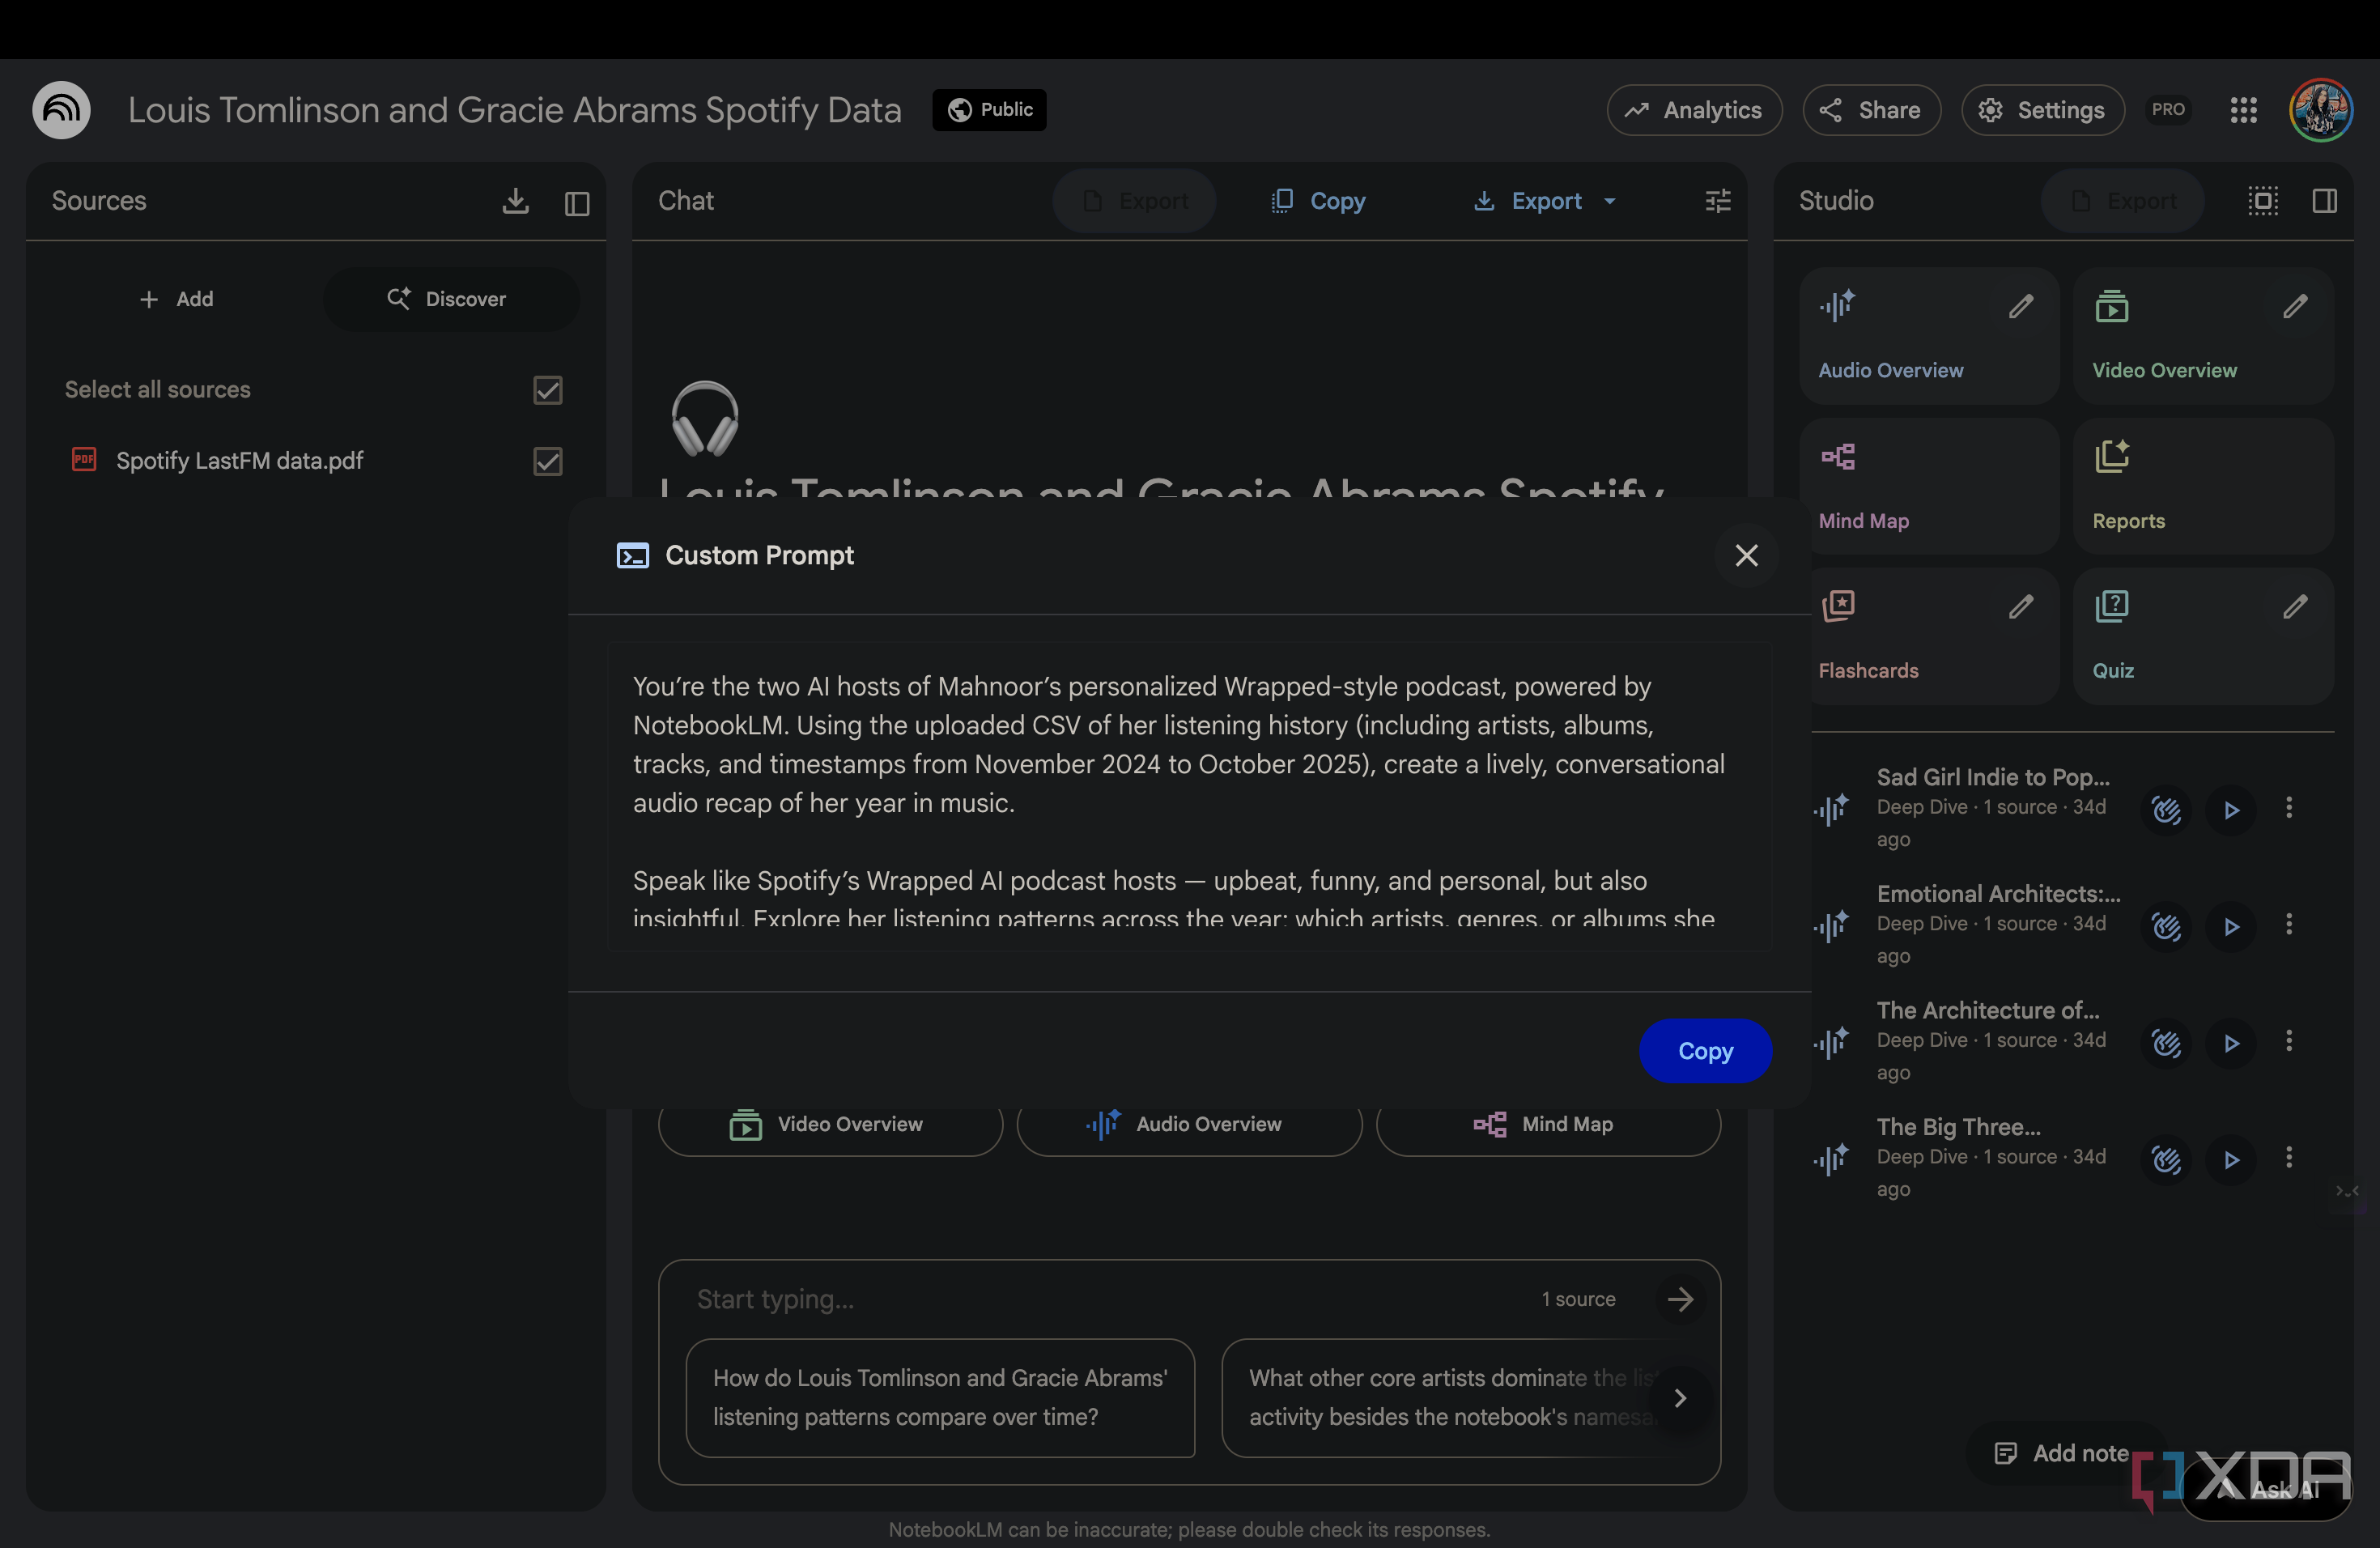Edit the Audio Overview with its pencil icon
Image resolution: width=2380 pixels, height=1548 pixels.
click(x=2020, y=306)
